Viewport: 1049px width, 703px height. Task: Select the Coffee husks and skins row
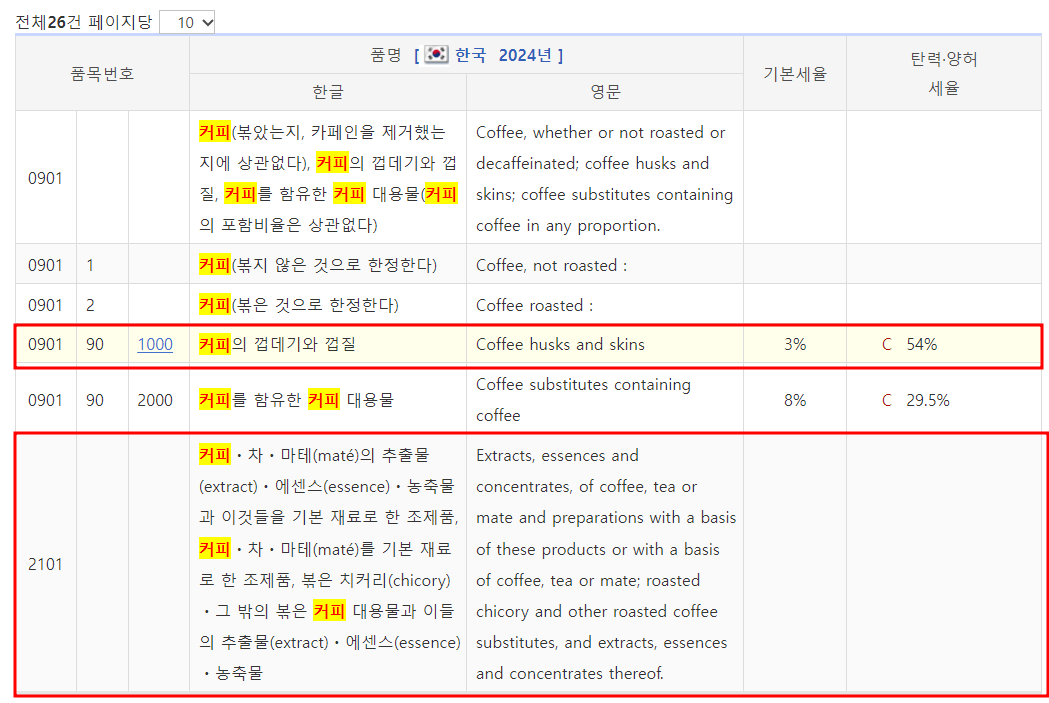click(x=560, y=344)
